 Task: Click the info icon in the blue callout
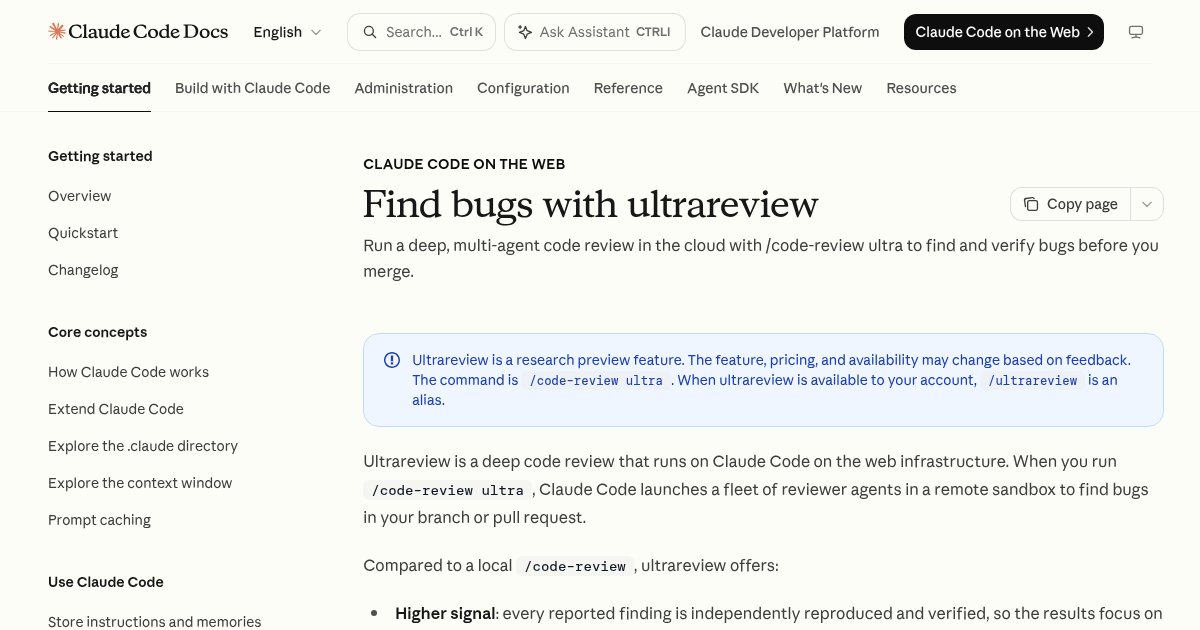click(x=392, y=360)
